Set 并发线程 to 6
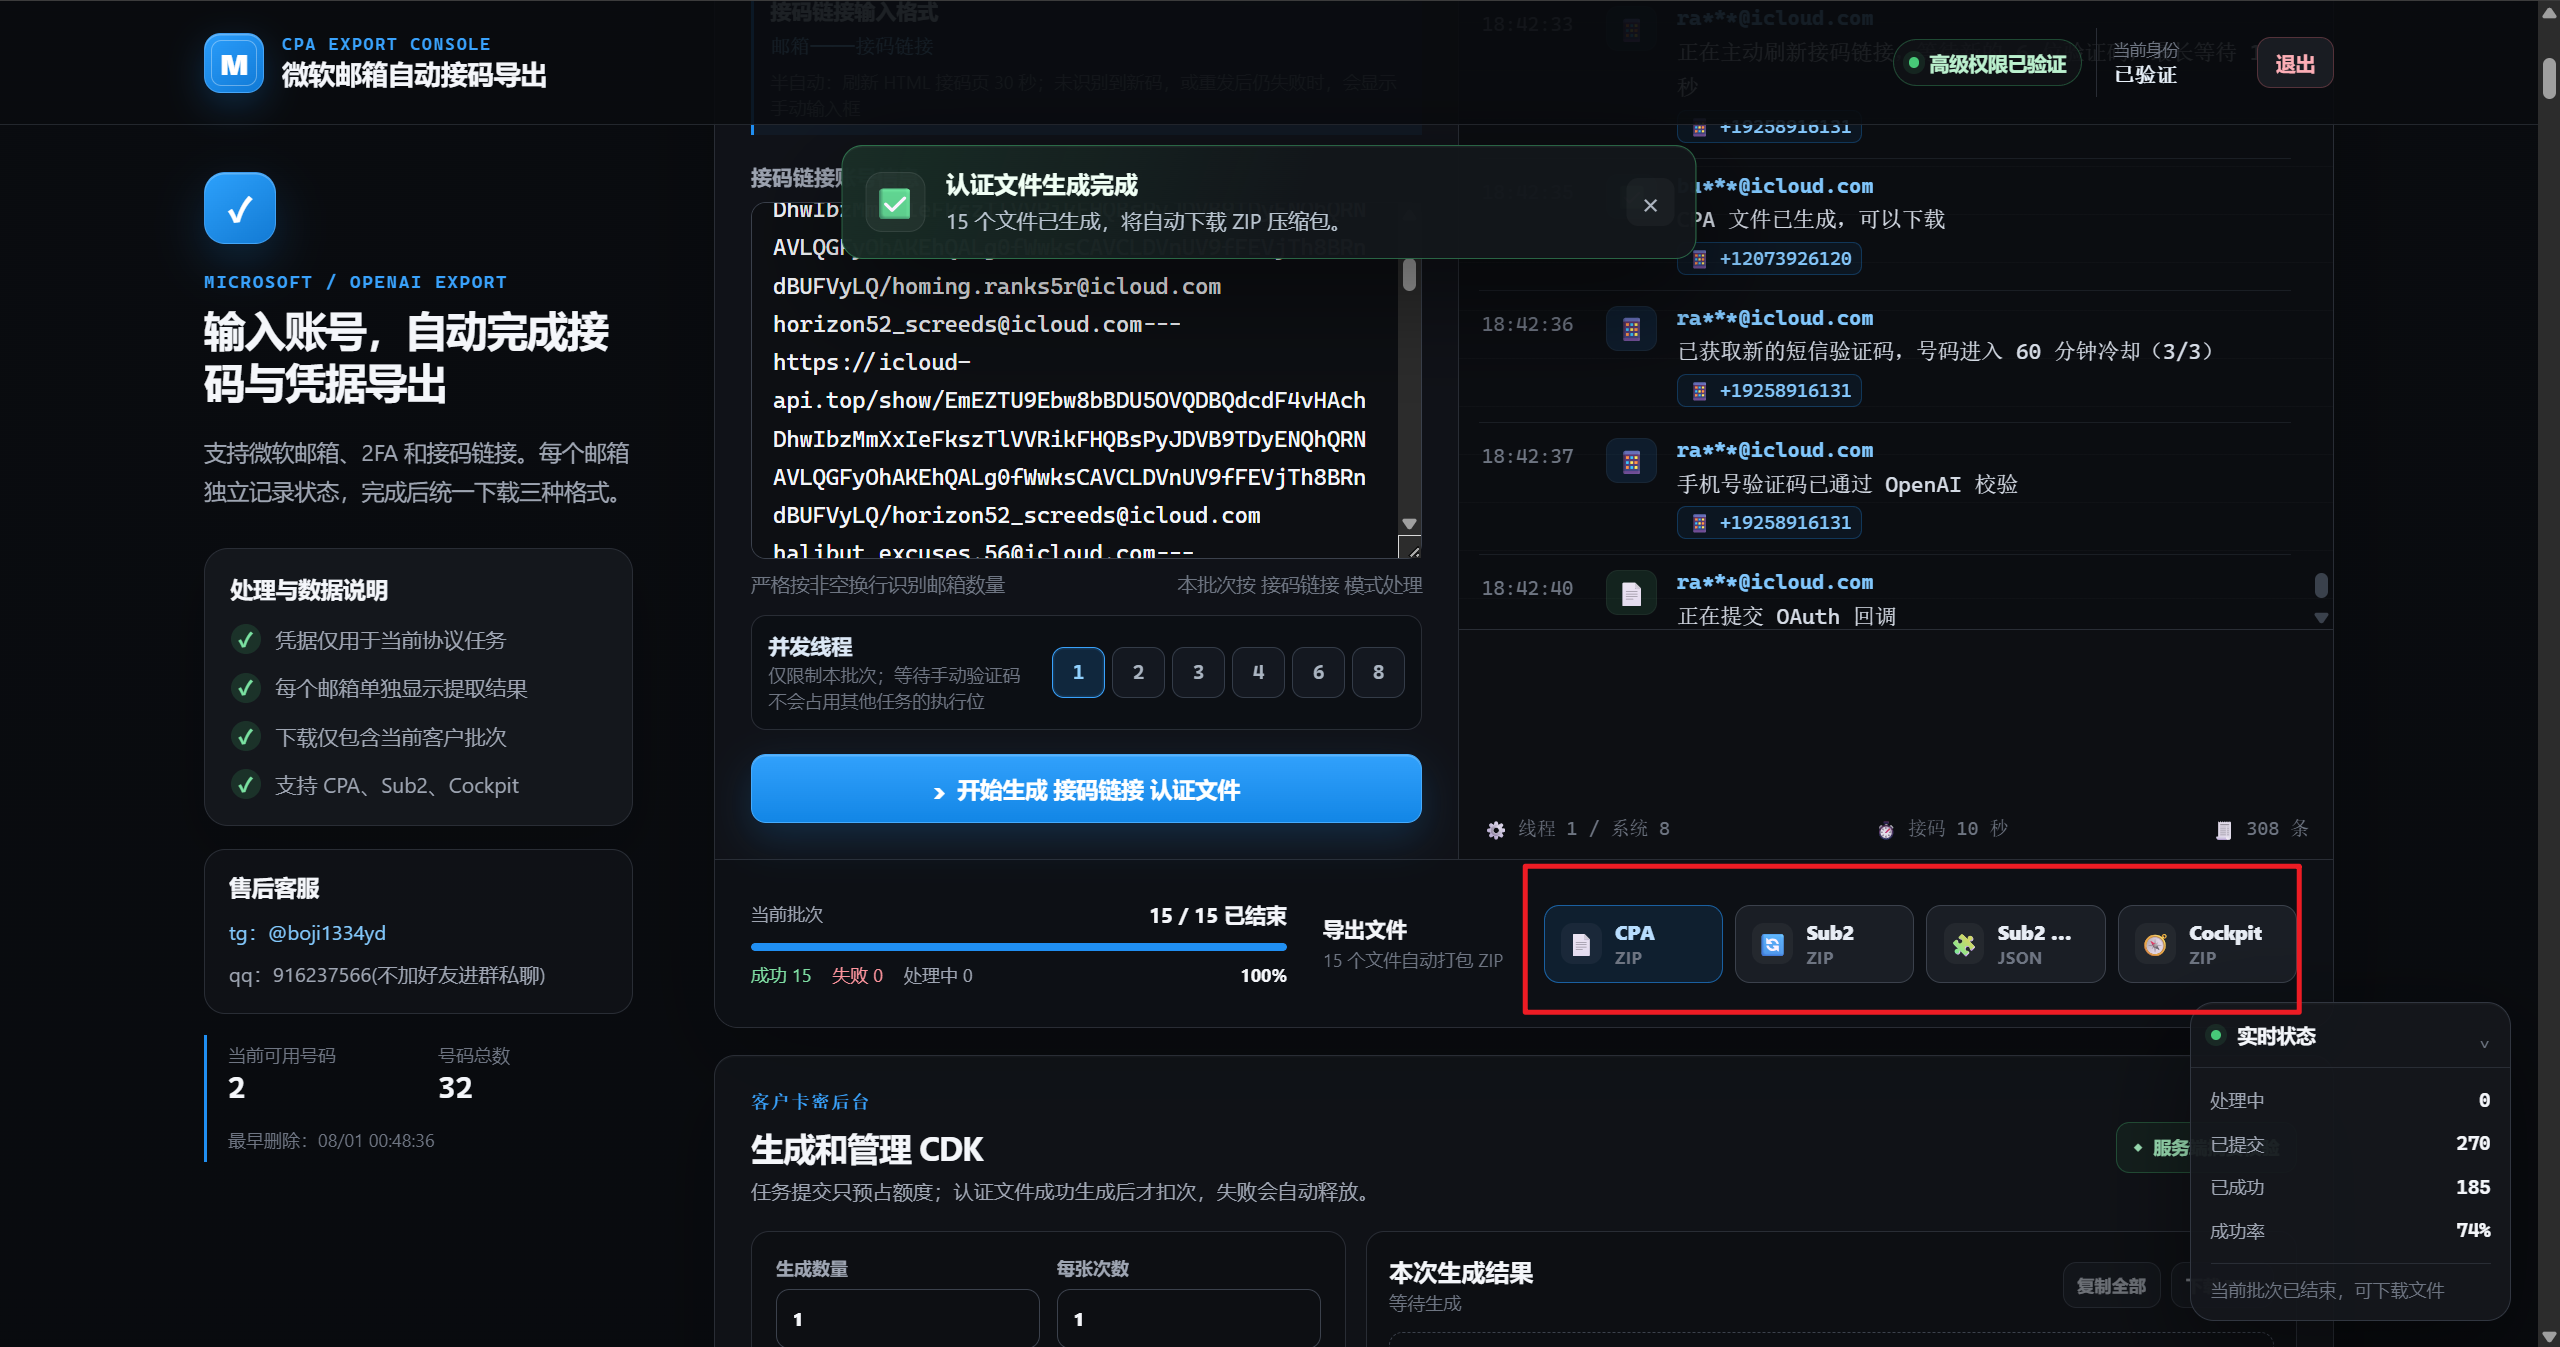This screenshot has height=1347, width=2560. coord(1318,672)
